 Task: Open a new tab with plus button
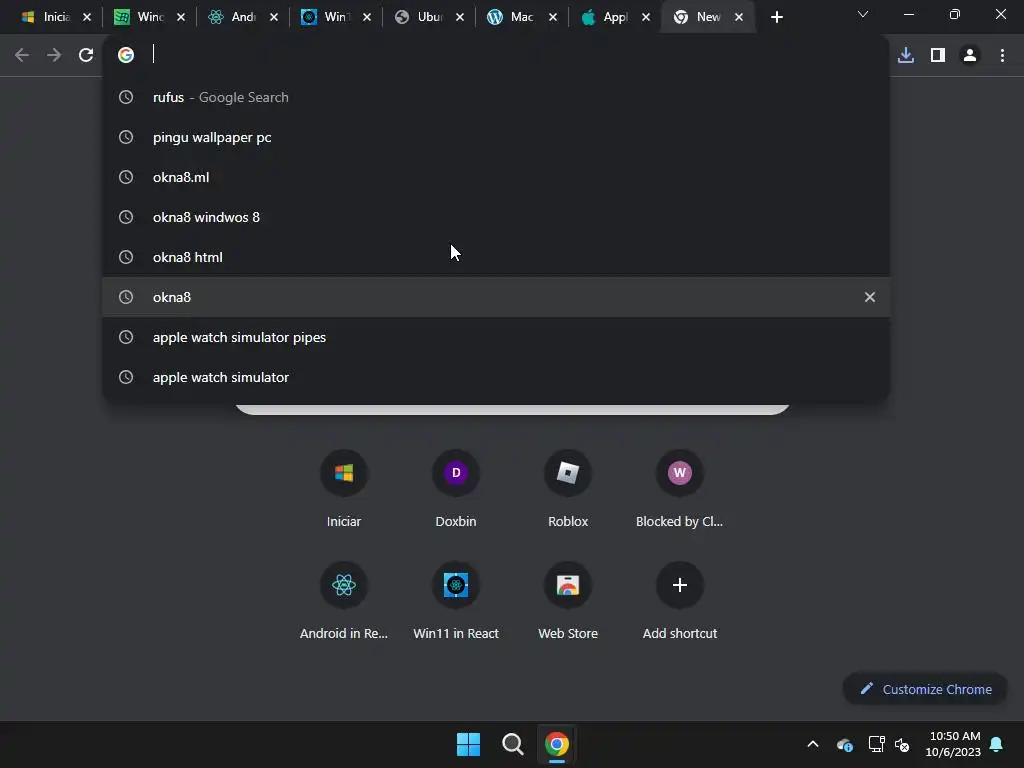(776, 18)
